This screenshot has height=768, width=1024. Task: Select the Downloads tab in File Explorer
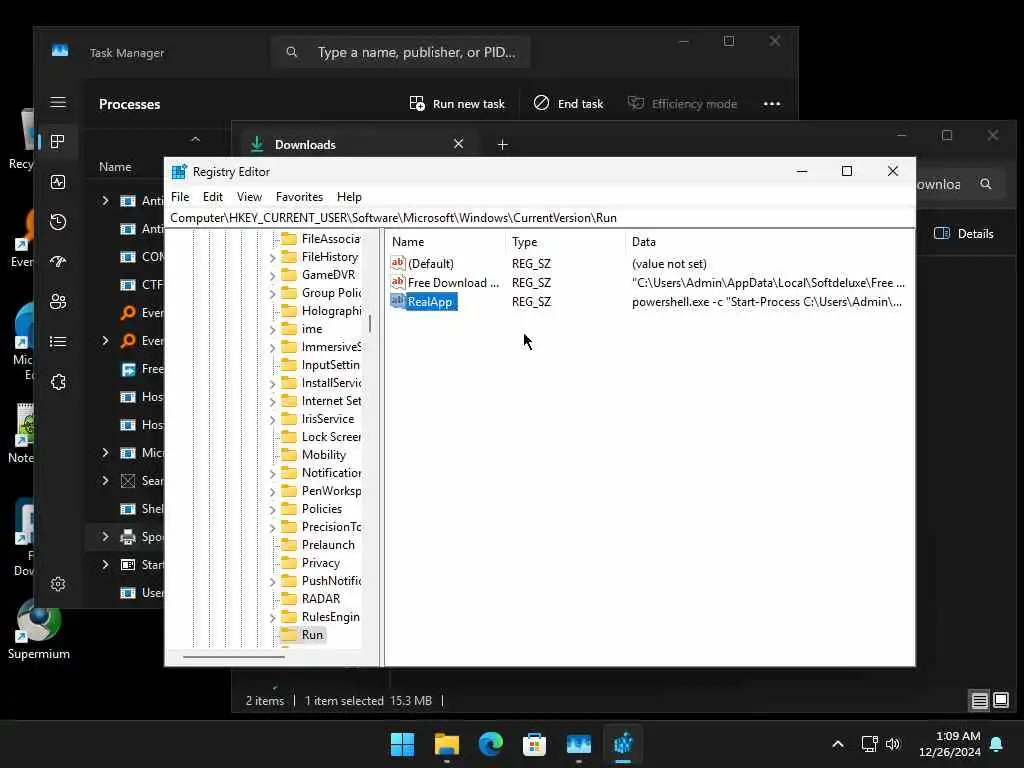(358, 144)
